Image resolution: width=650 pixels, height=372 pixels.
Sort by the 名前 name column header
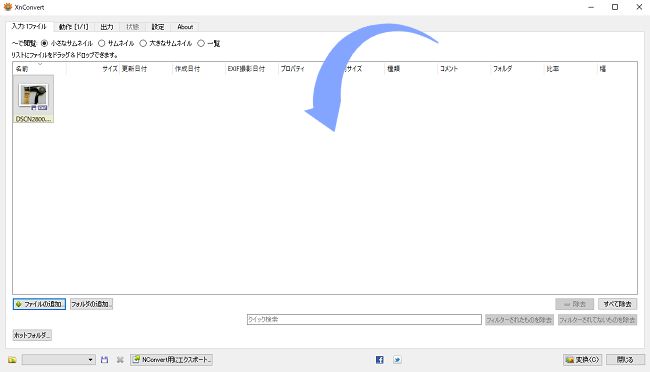pyautogui.click(x=39, y=69)
